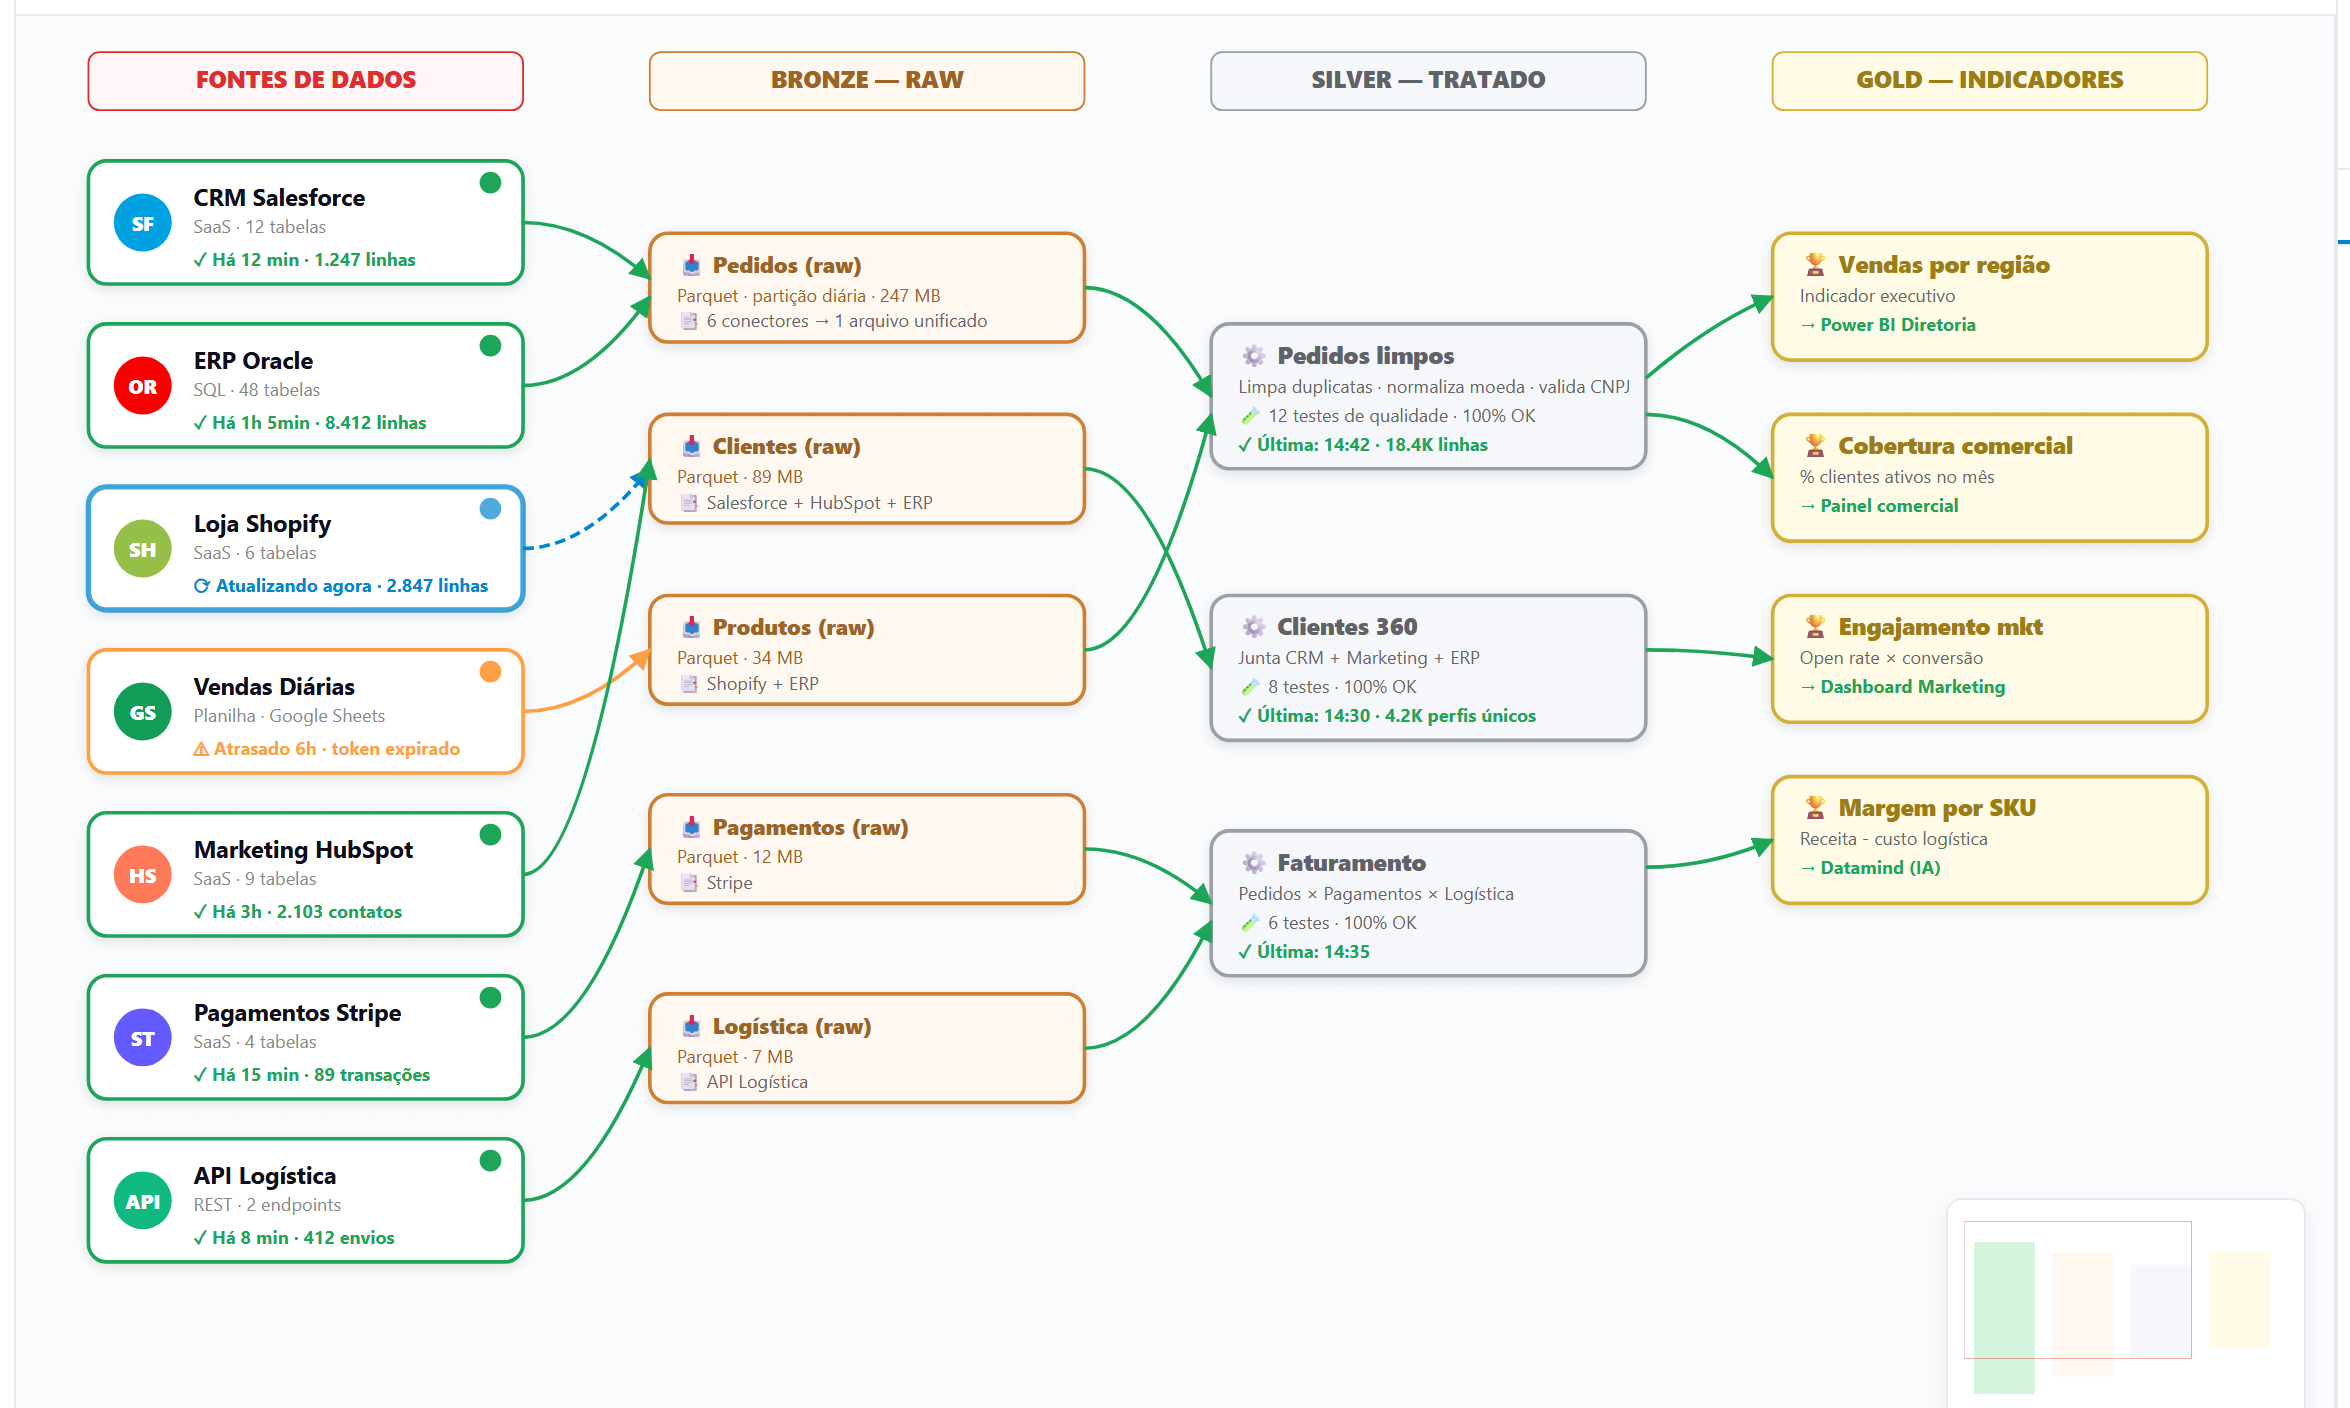Click the red OR Oracle icon
Screen dimensions: 2350x1408
click(143, 386)
